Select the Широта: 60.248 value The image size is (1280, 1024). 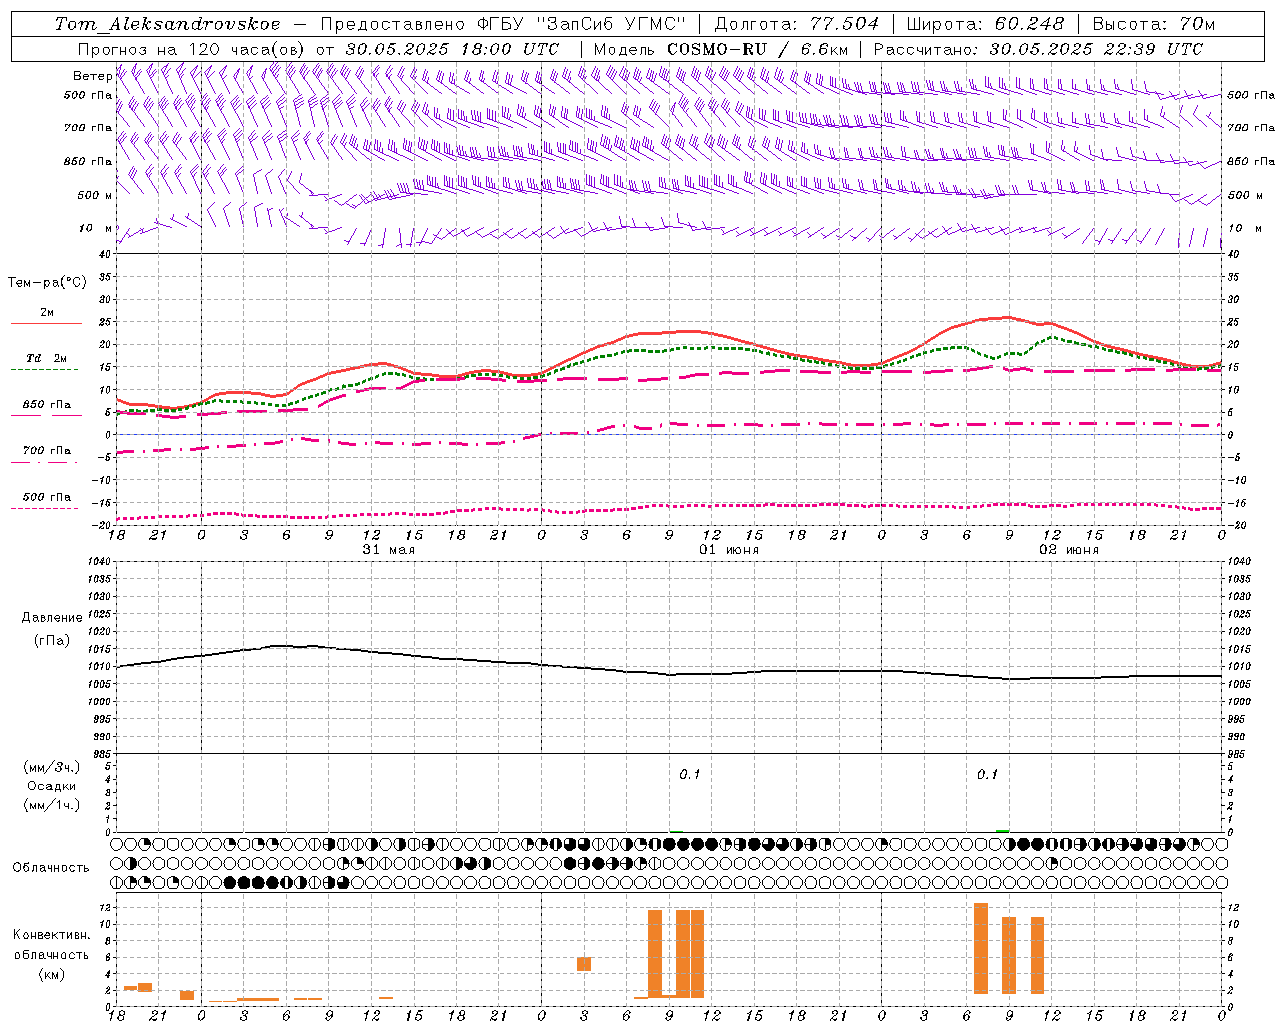pos(985,24)
